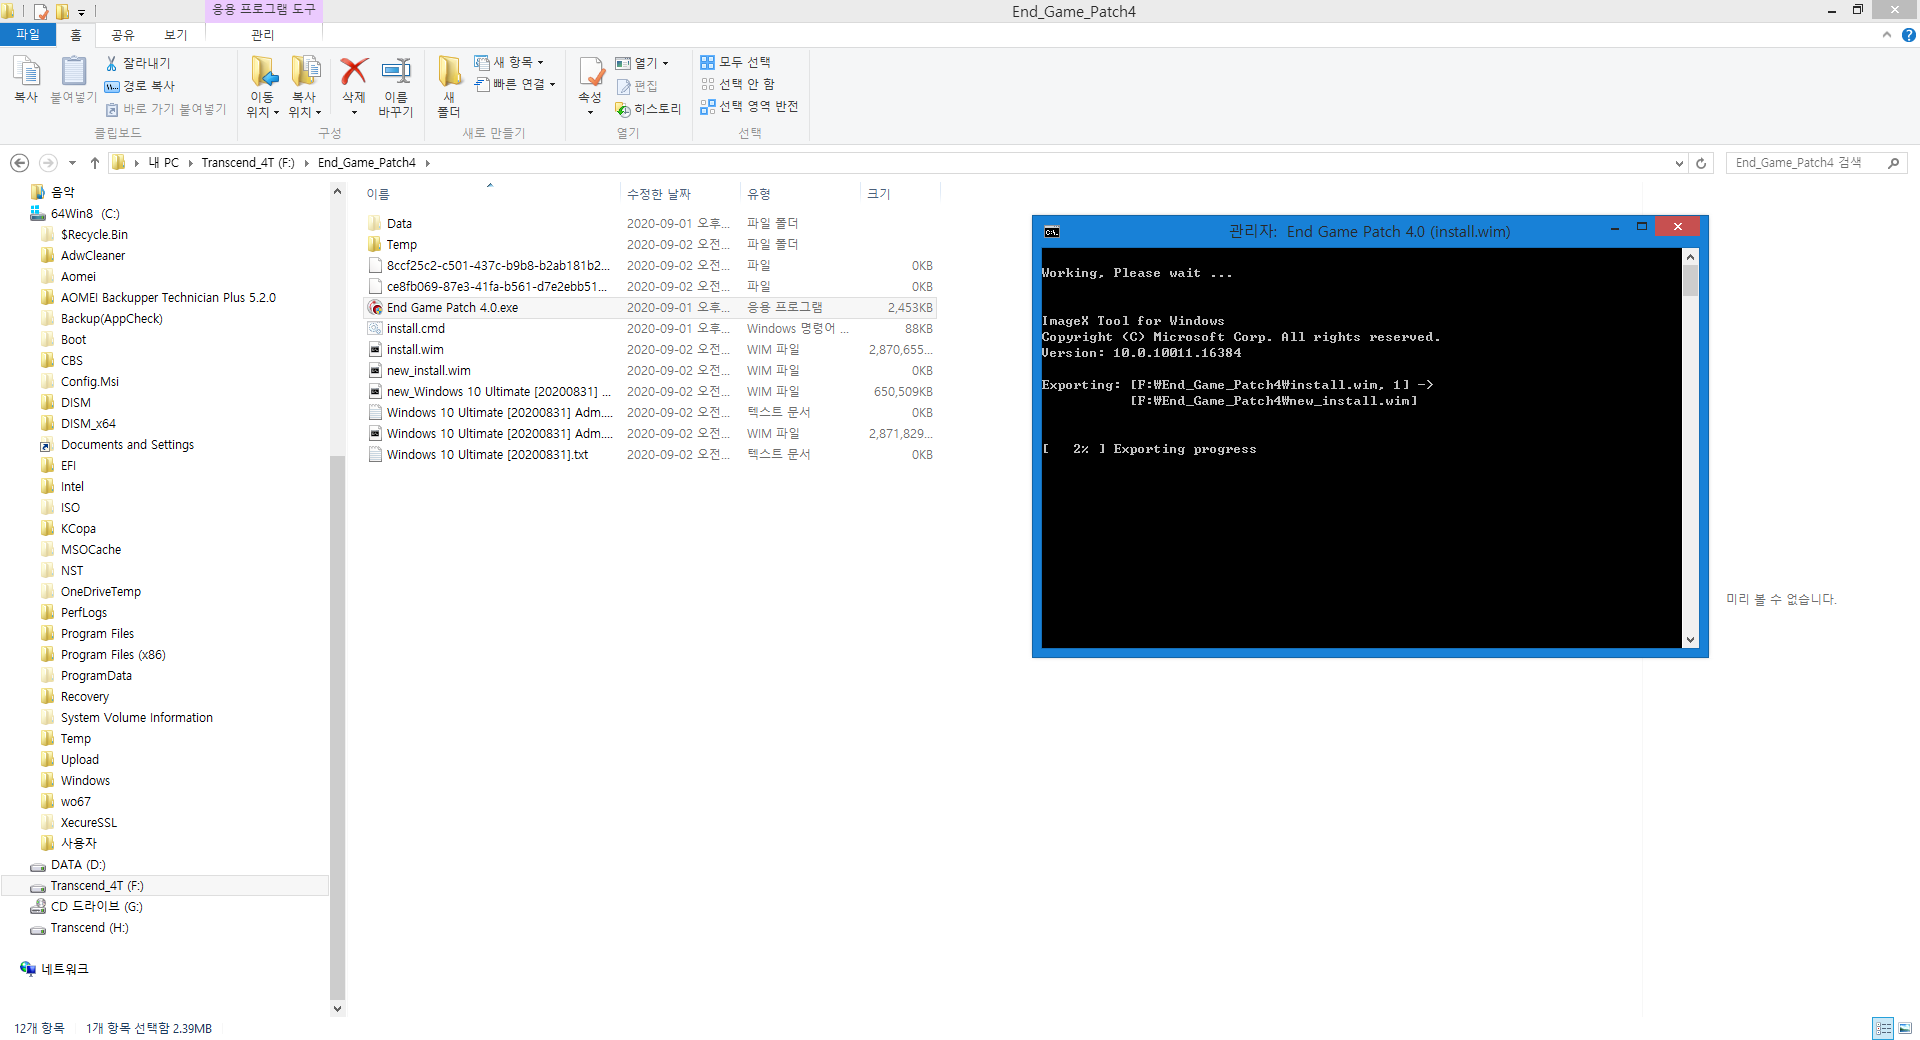Viewport: 1920px width, 1040px height.
Task: Click Edit (편집) in the ribbon
Action: 637,86
